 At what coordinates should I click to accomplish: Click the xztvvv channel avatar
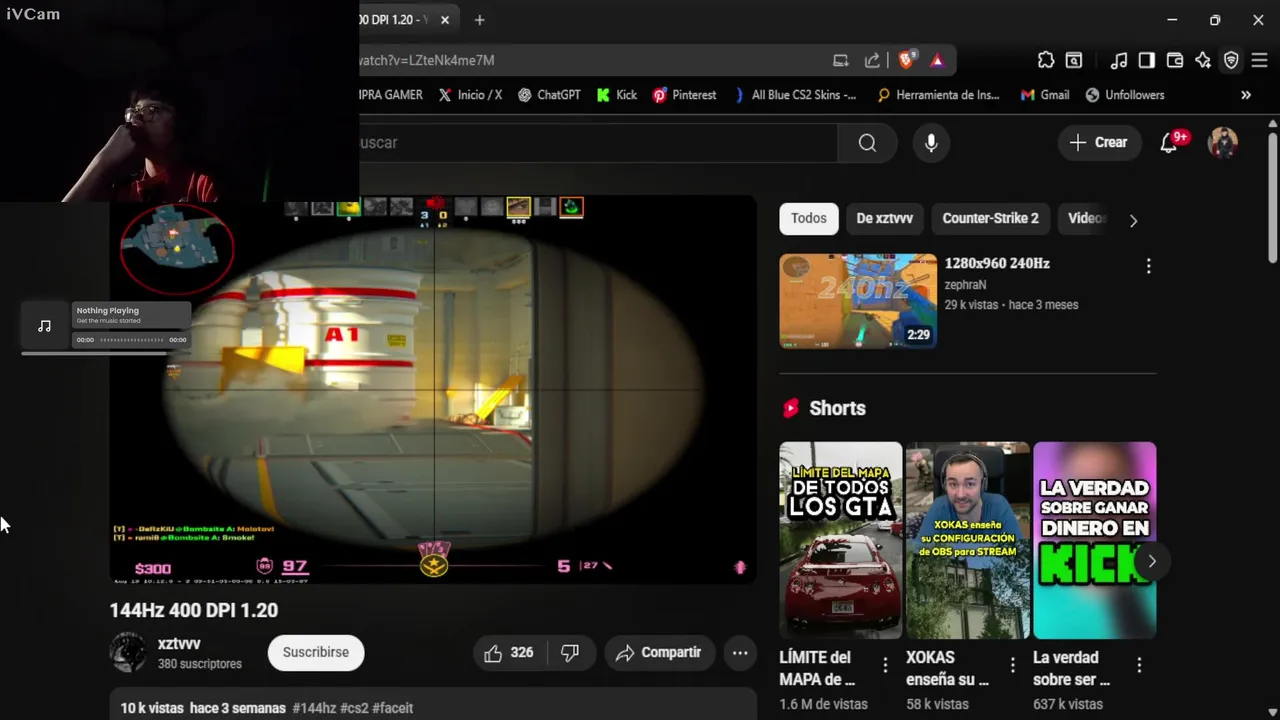click(128, 652)
